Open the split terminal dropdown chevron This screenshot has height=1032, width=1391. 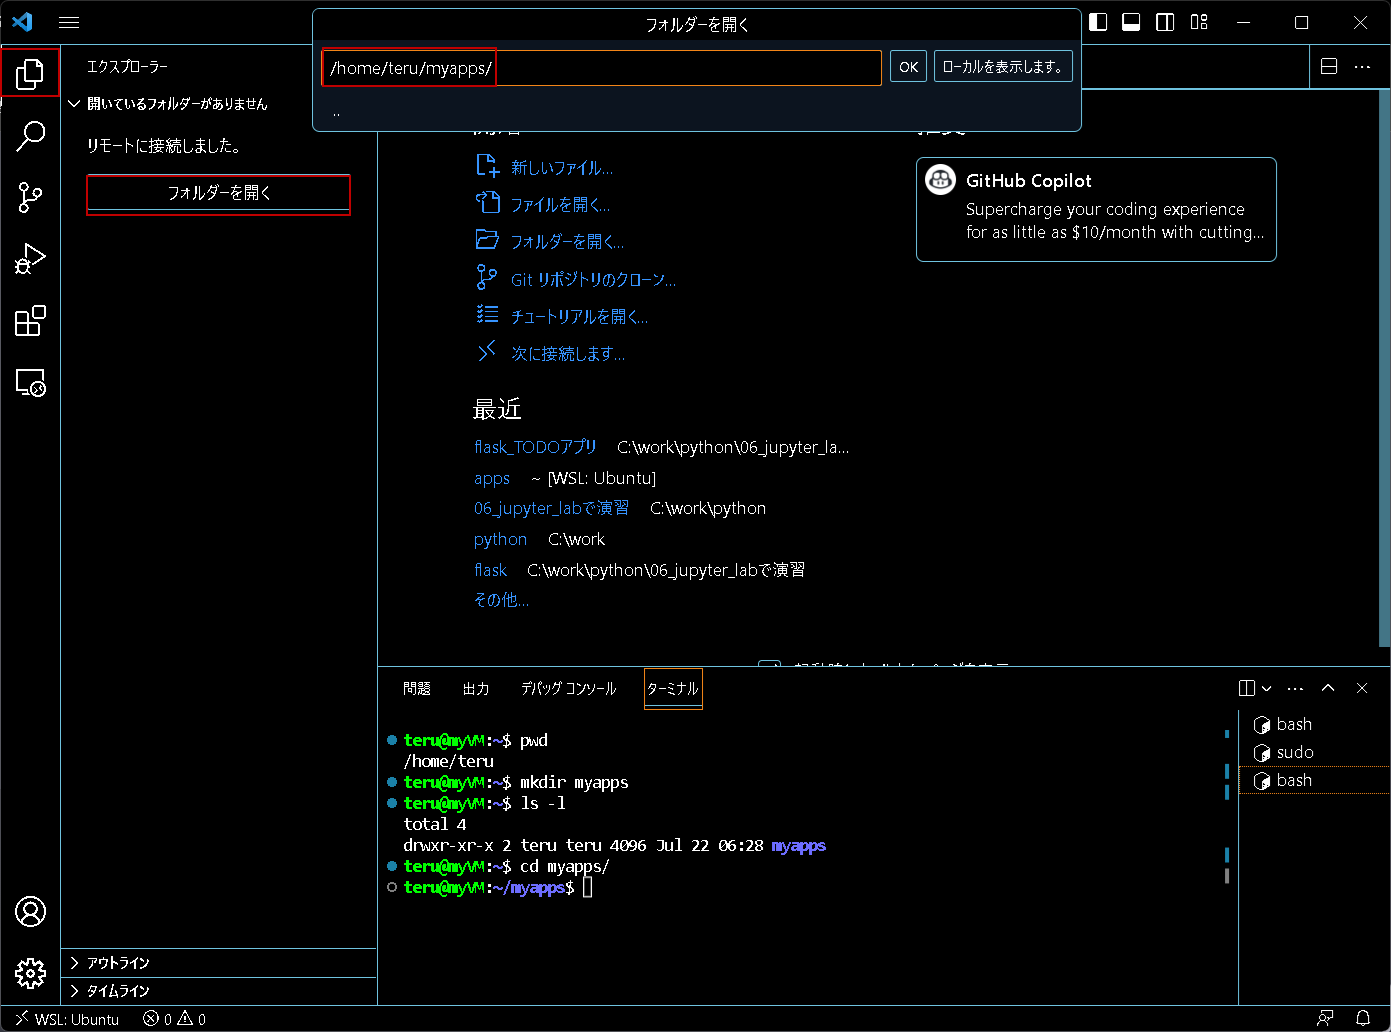coord(1267,688)
